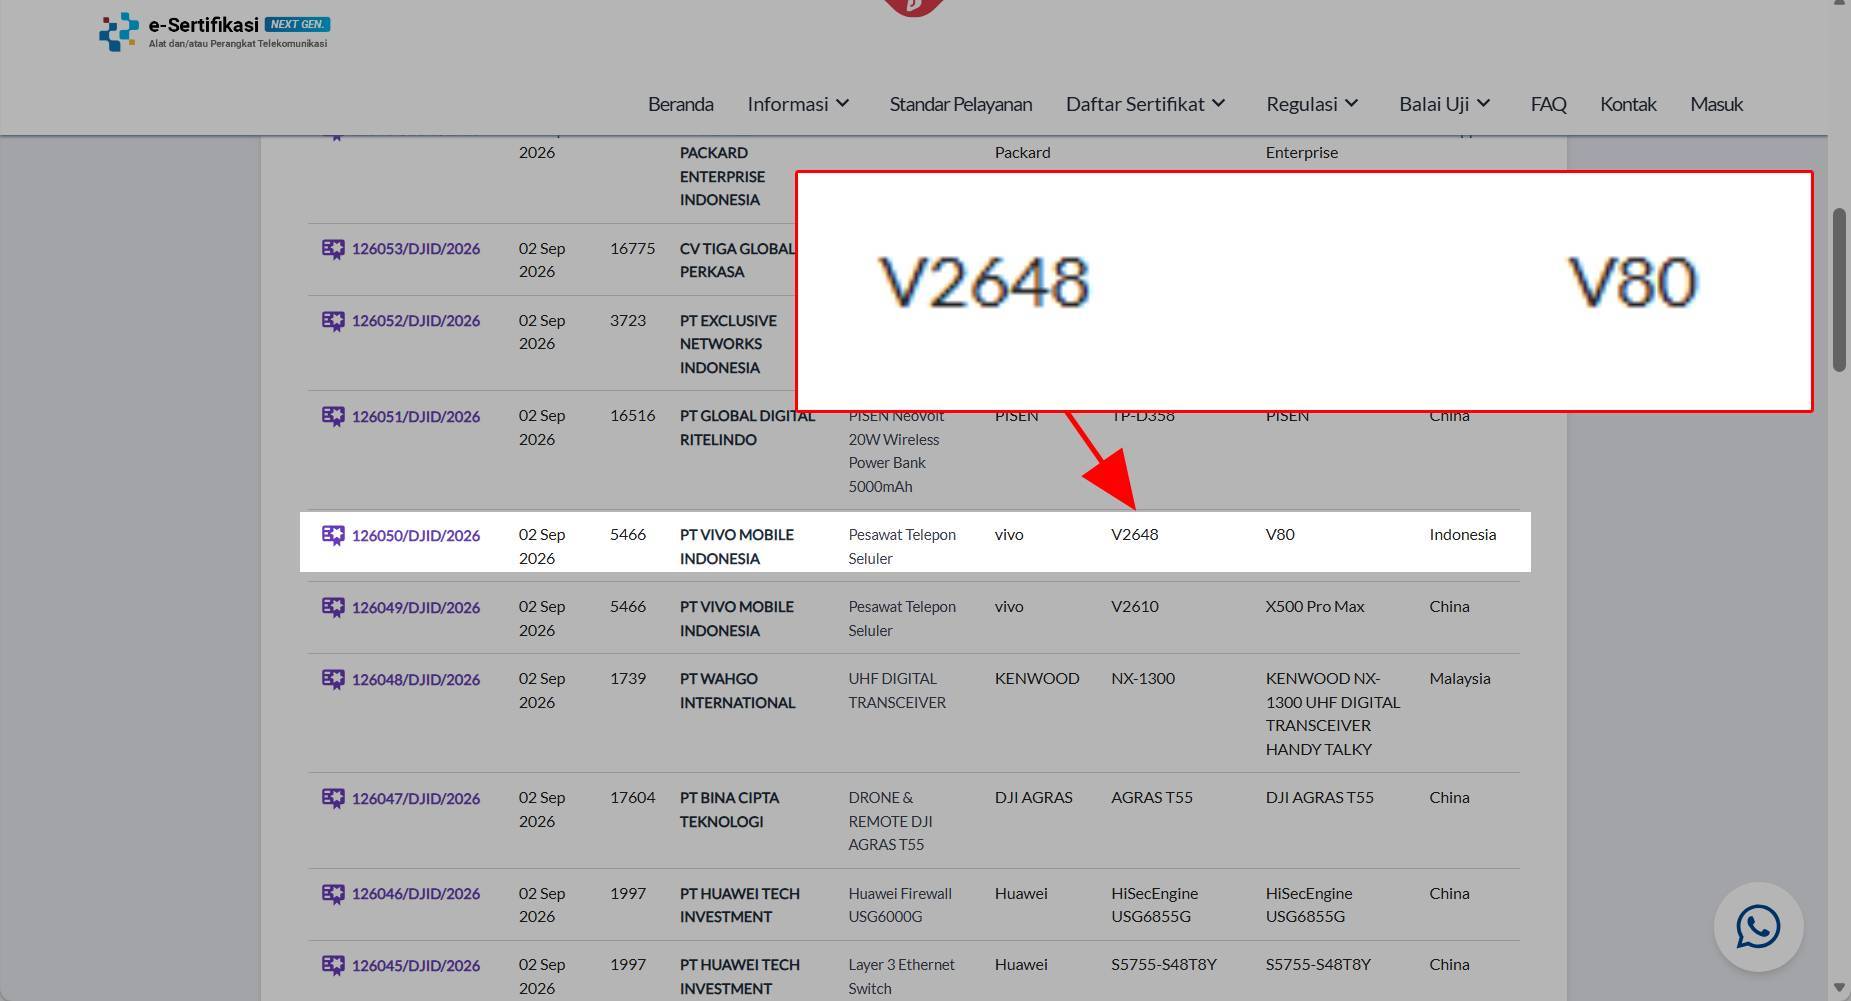Select PT GLOBAL DIGITAL RITELINDO cell

click(x=747, y=428)
